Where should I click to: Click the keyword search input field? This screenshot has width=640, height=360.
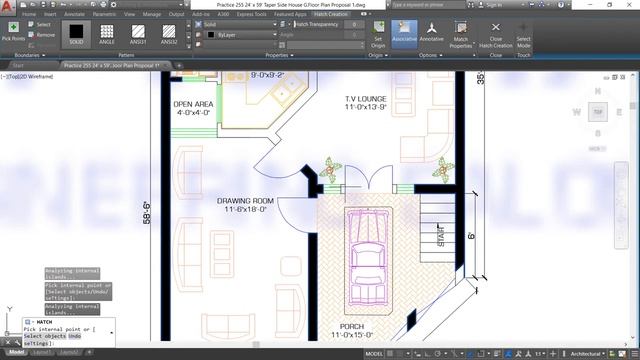click(x=428, y=5)
